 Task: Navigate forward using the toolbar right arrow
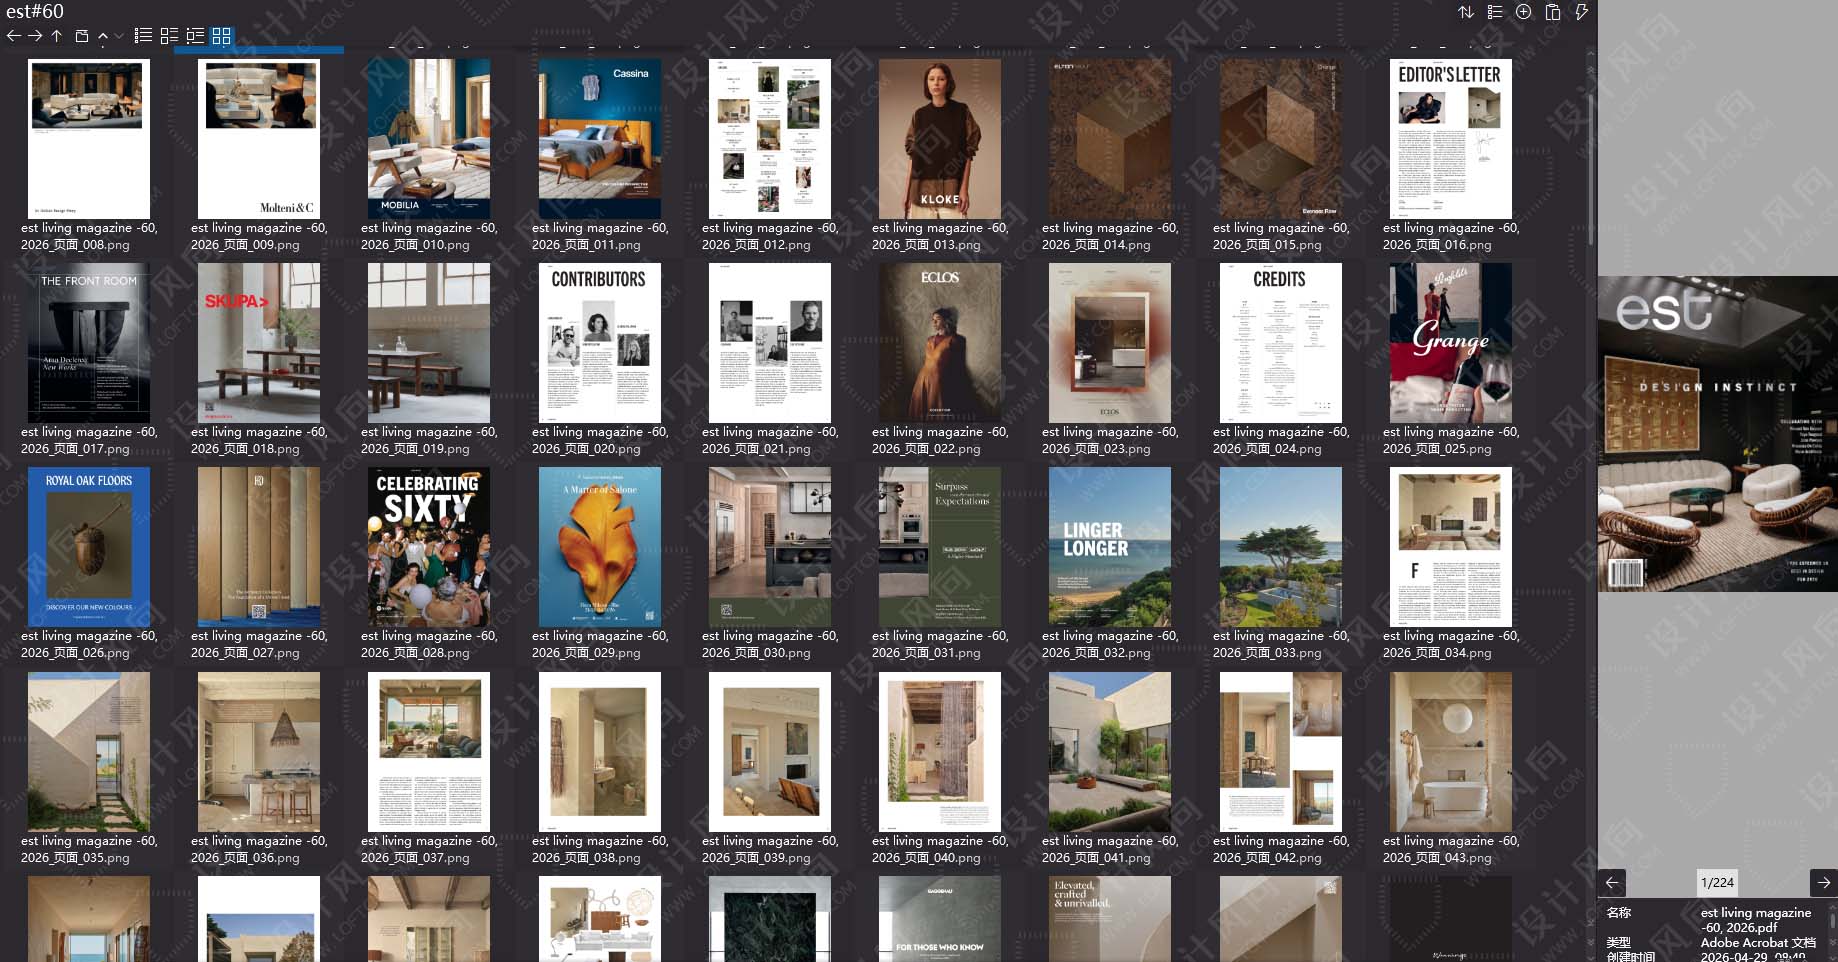[x=35, y=36]
